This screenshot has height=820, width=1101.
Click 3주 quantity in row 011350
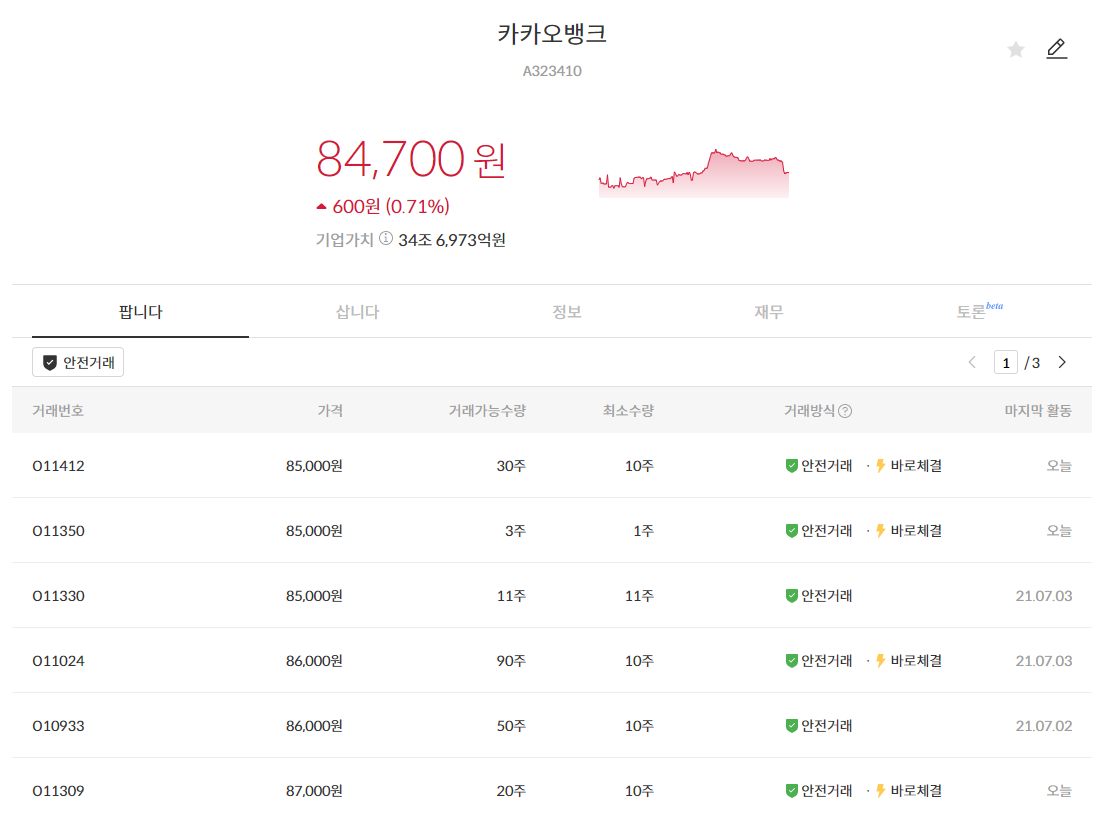pyautogui.click(x=515, y=531)
